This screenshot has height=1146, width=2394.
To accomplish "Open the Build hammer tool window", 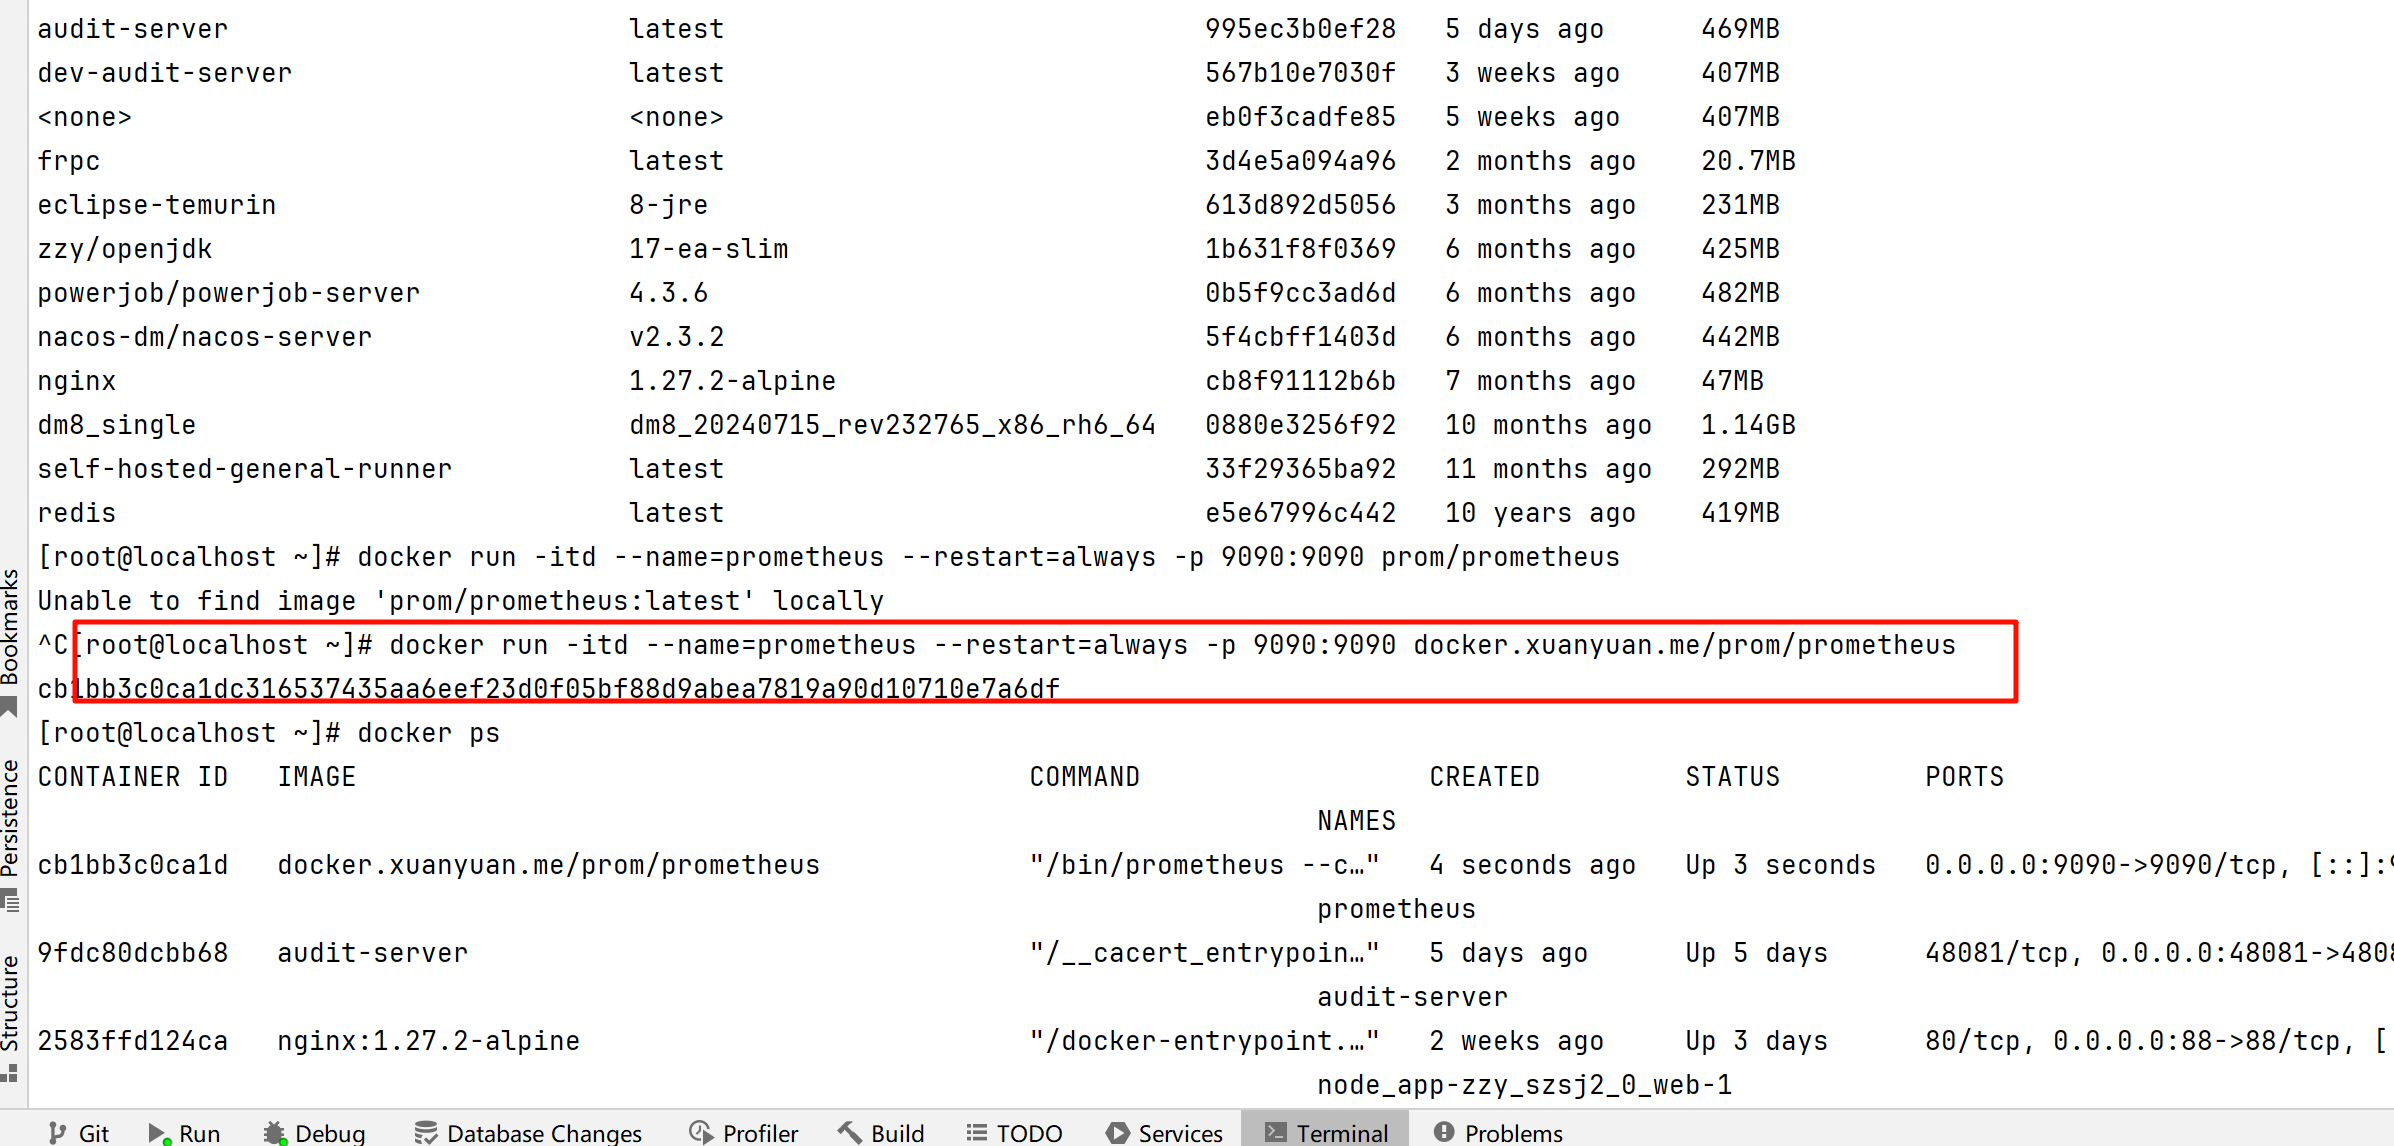I will click(x=882, y=1132).
